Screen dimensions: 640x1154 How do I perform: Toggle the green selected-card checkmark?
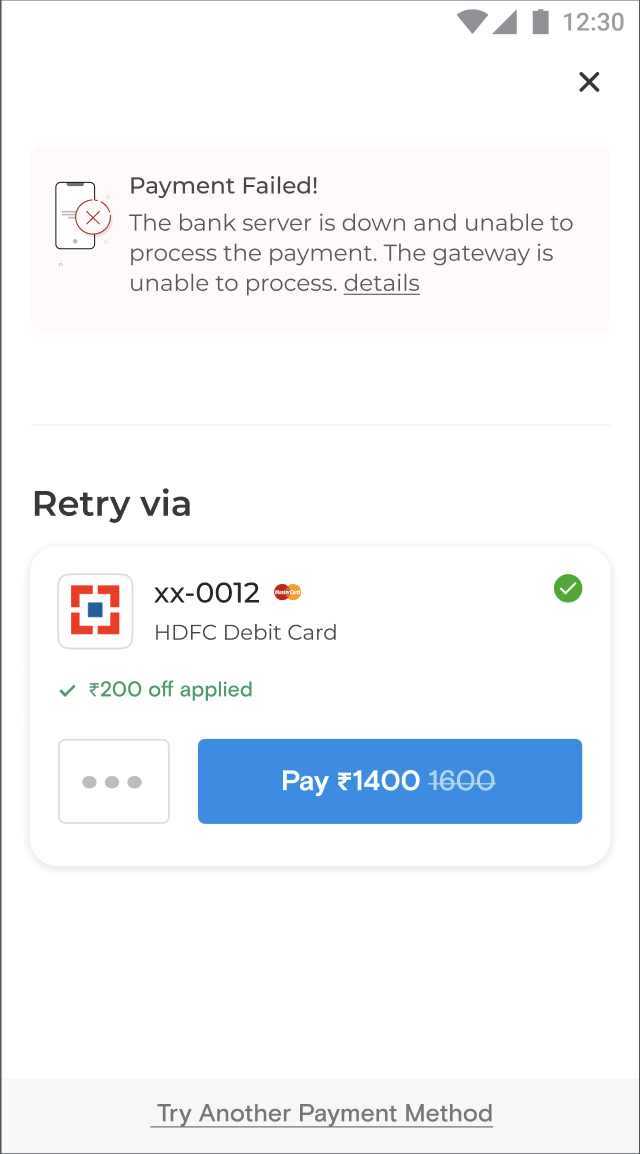[568, 589]
